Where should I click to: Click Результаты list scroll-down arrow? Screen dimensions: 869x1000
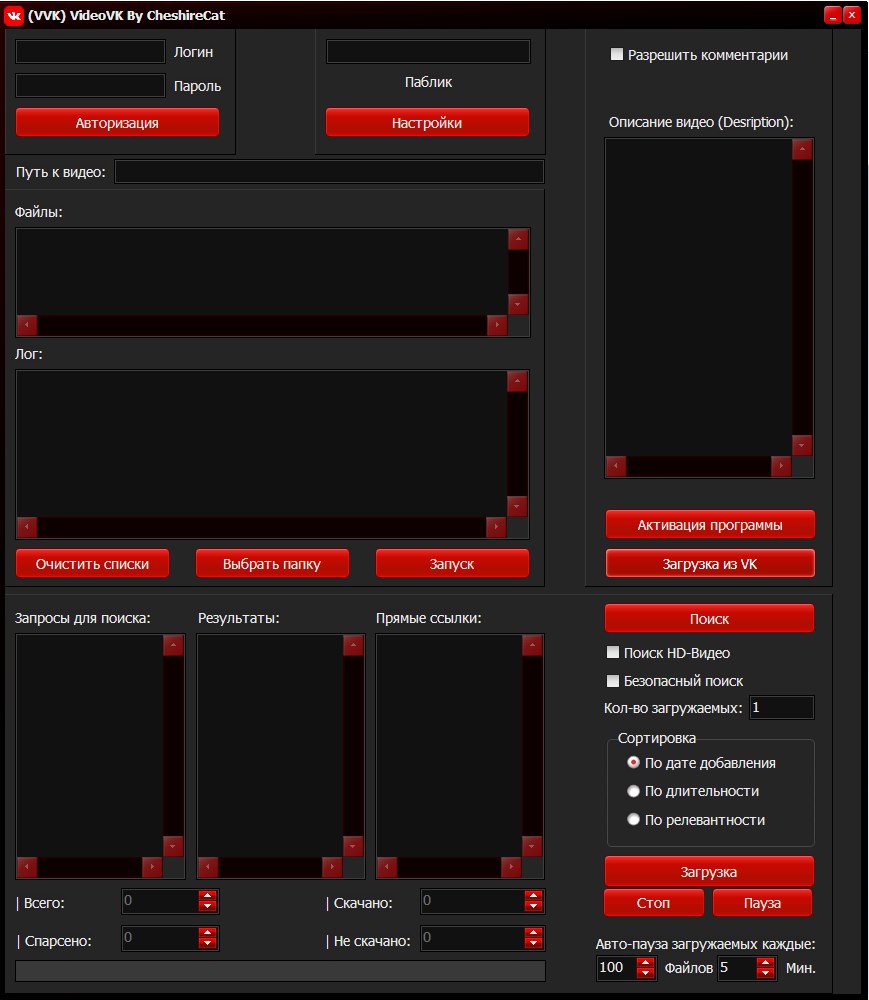point(353,846)
